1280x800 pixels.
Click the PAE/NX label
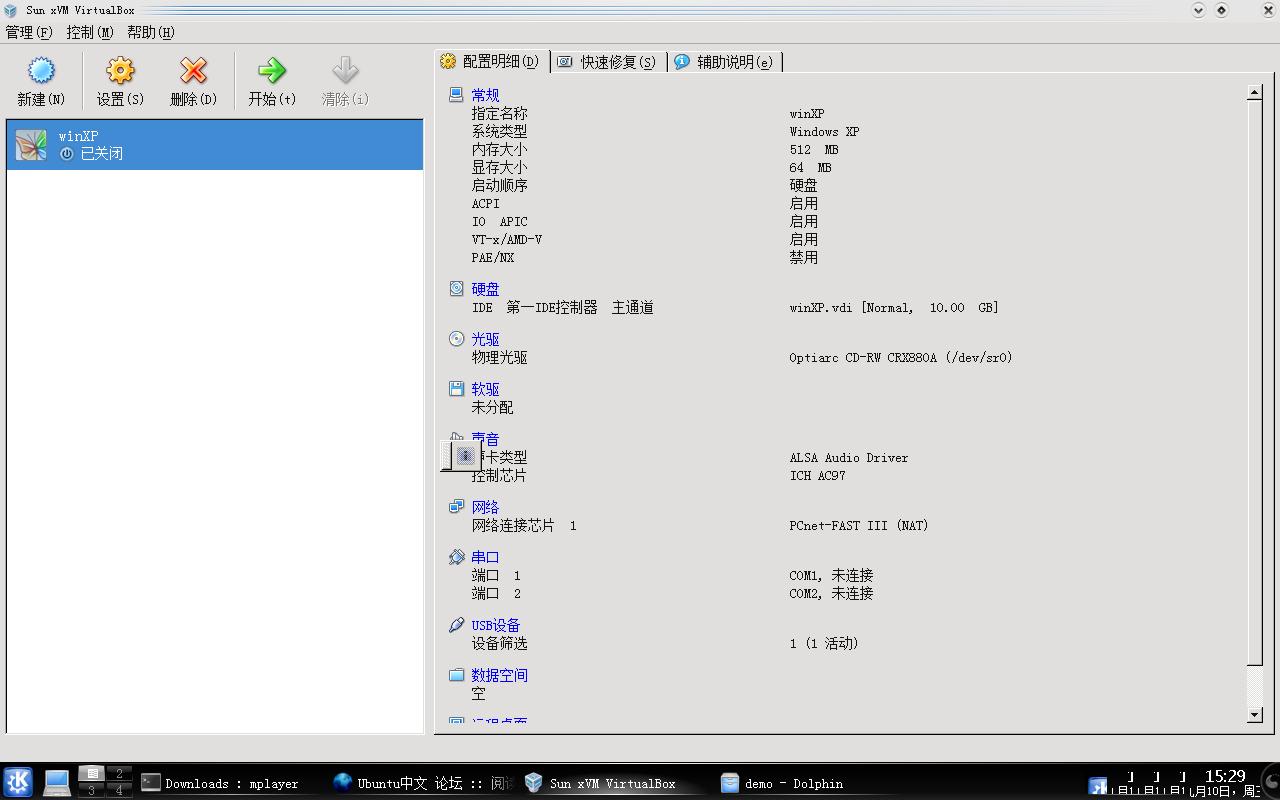pyautogui.click(x=493, y=257)
